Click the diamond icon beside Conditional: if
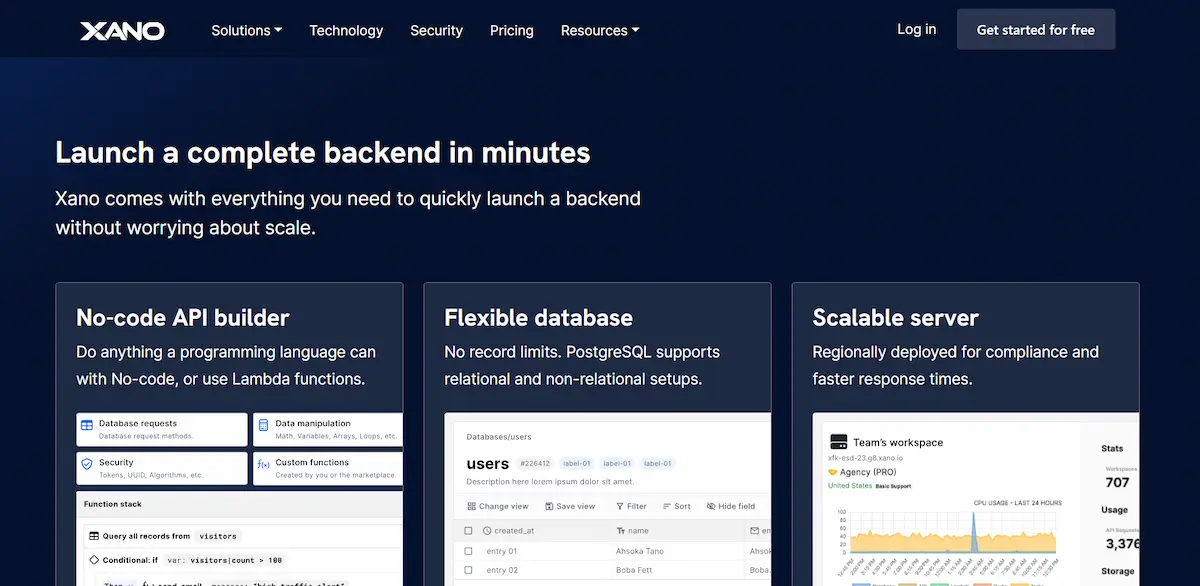This screenshot has width=1200, height=586. tap(94, 560)
